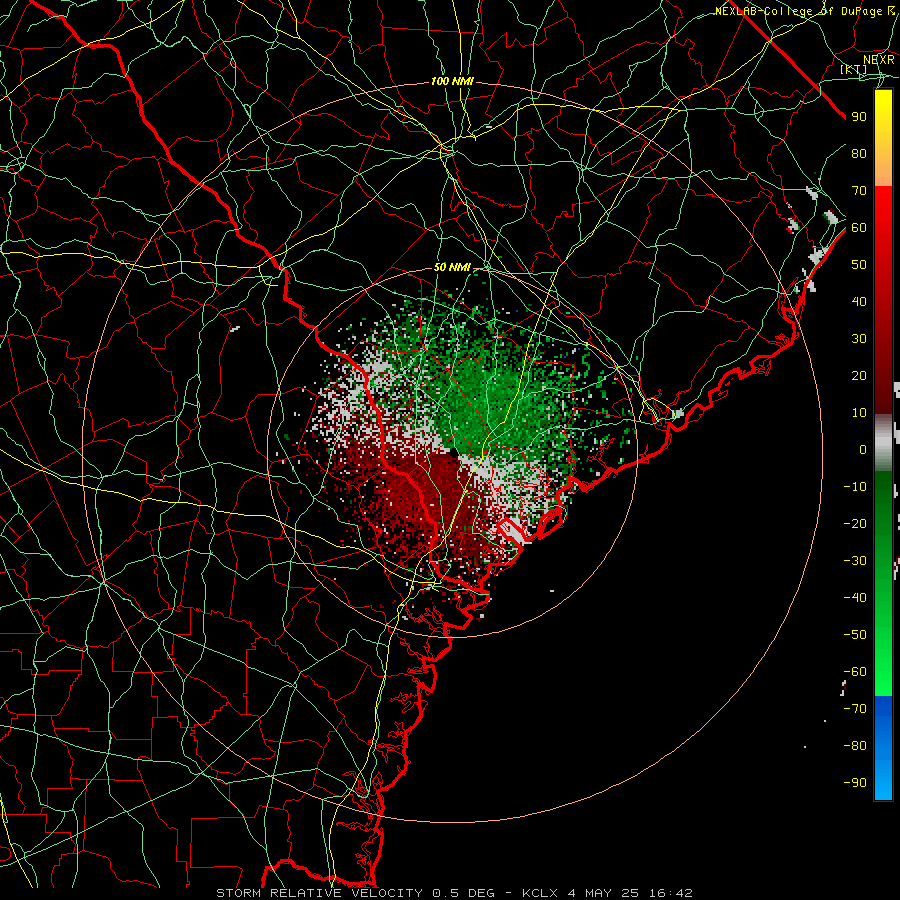Click "STORM RELATIVE VELOCITY" in the footer caption
900x900 pixels.
point(319,893)
